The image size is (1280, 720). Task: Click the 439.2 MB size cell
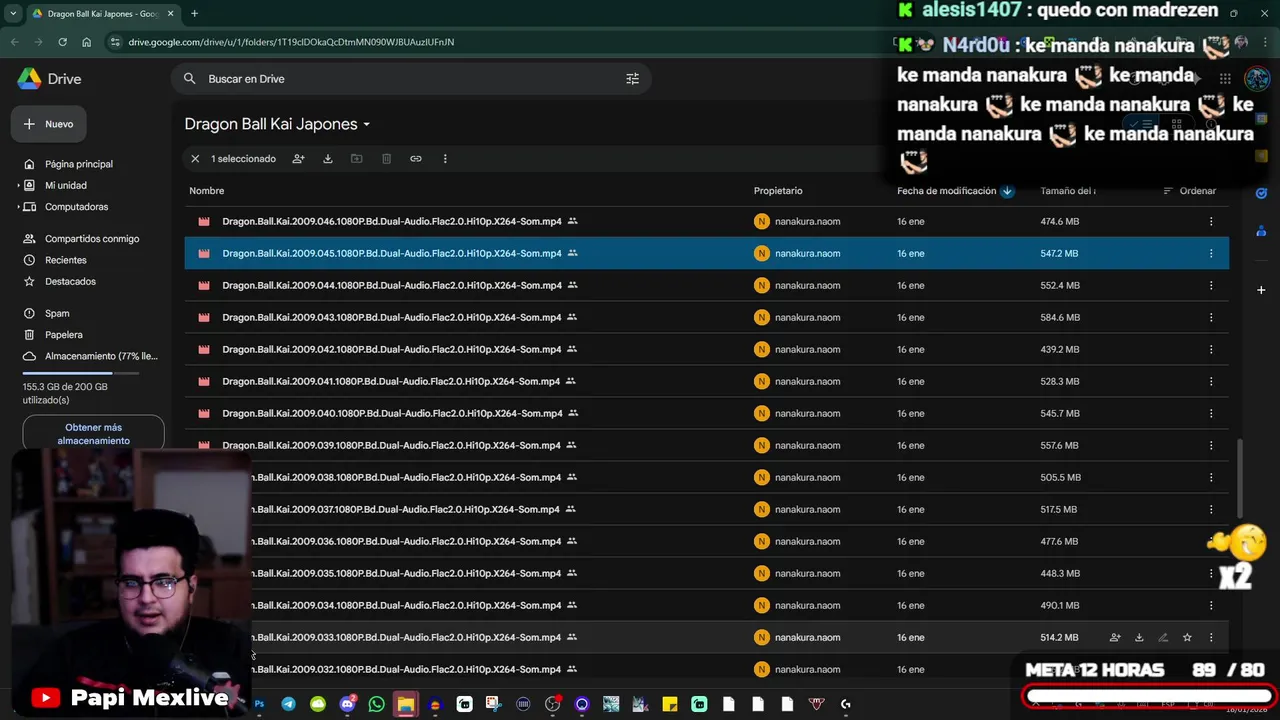1060,349
